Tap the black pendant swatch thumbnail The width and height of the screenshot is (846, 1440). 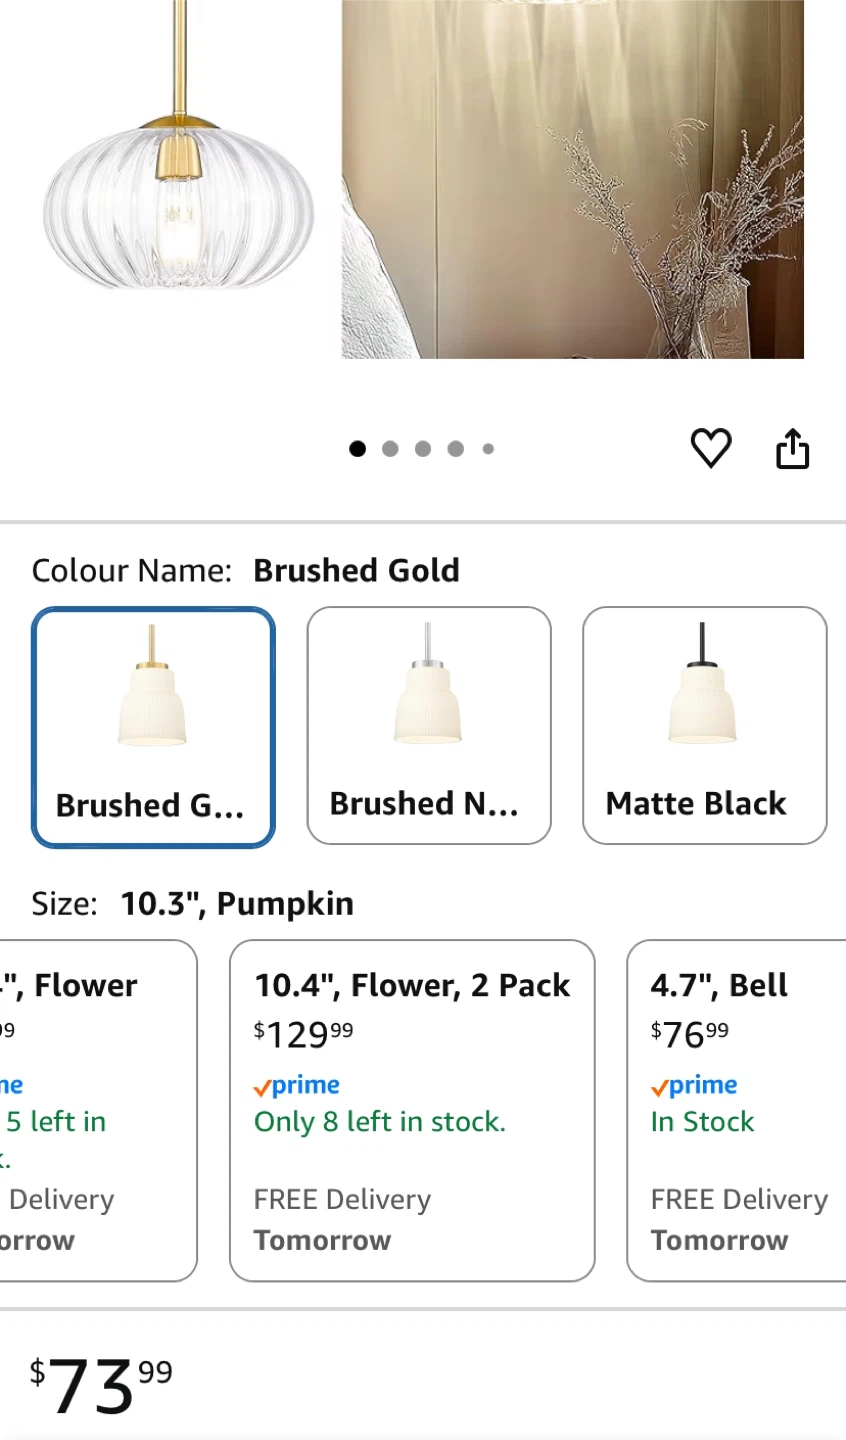click(703, 688)
